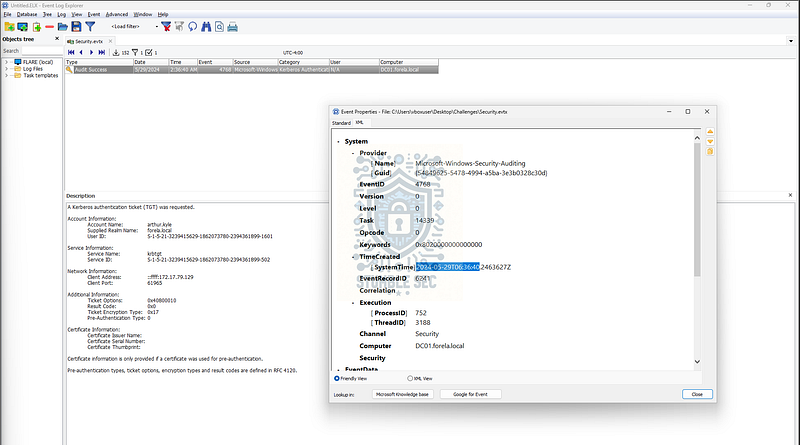Go to next event arrow
The height and width of the screenshot is (445, 800).
(91, 52)
